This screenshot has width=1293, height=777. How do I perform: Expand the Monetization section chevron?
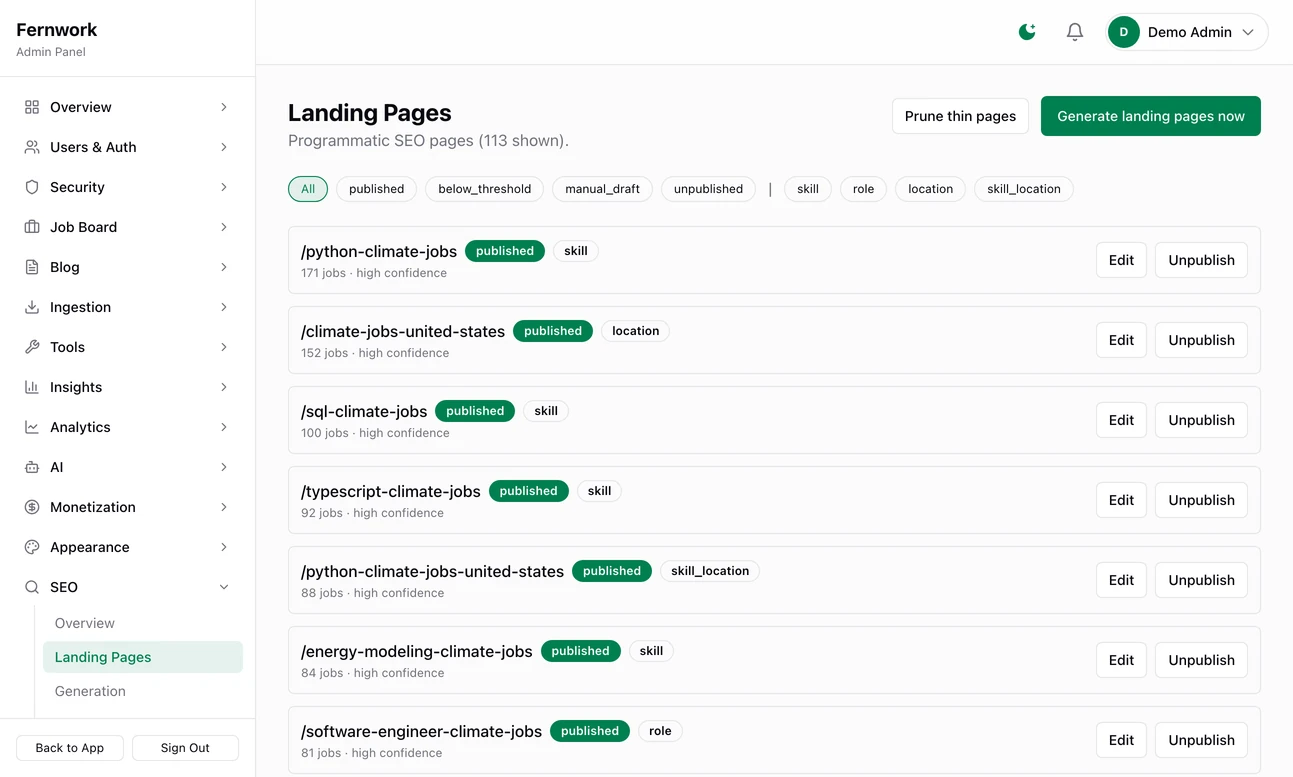pyautogui.click(x=224, y=507)
